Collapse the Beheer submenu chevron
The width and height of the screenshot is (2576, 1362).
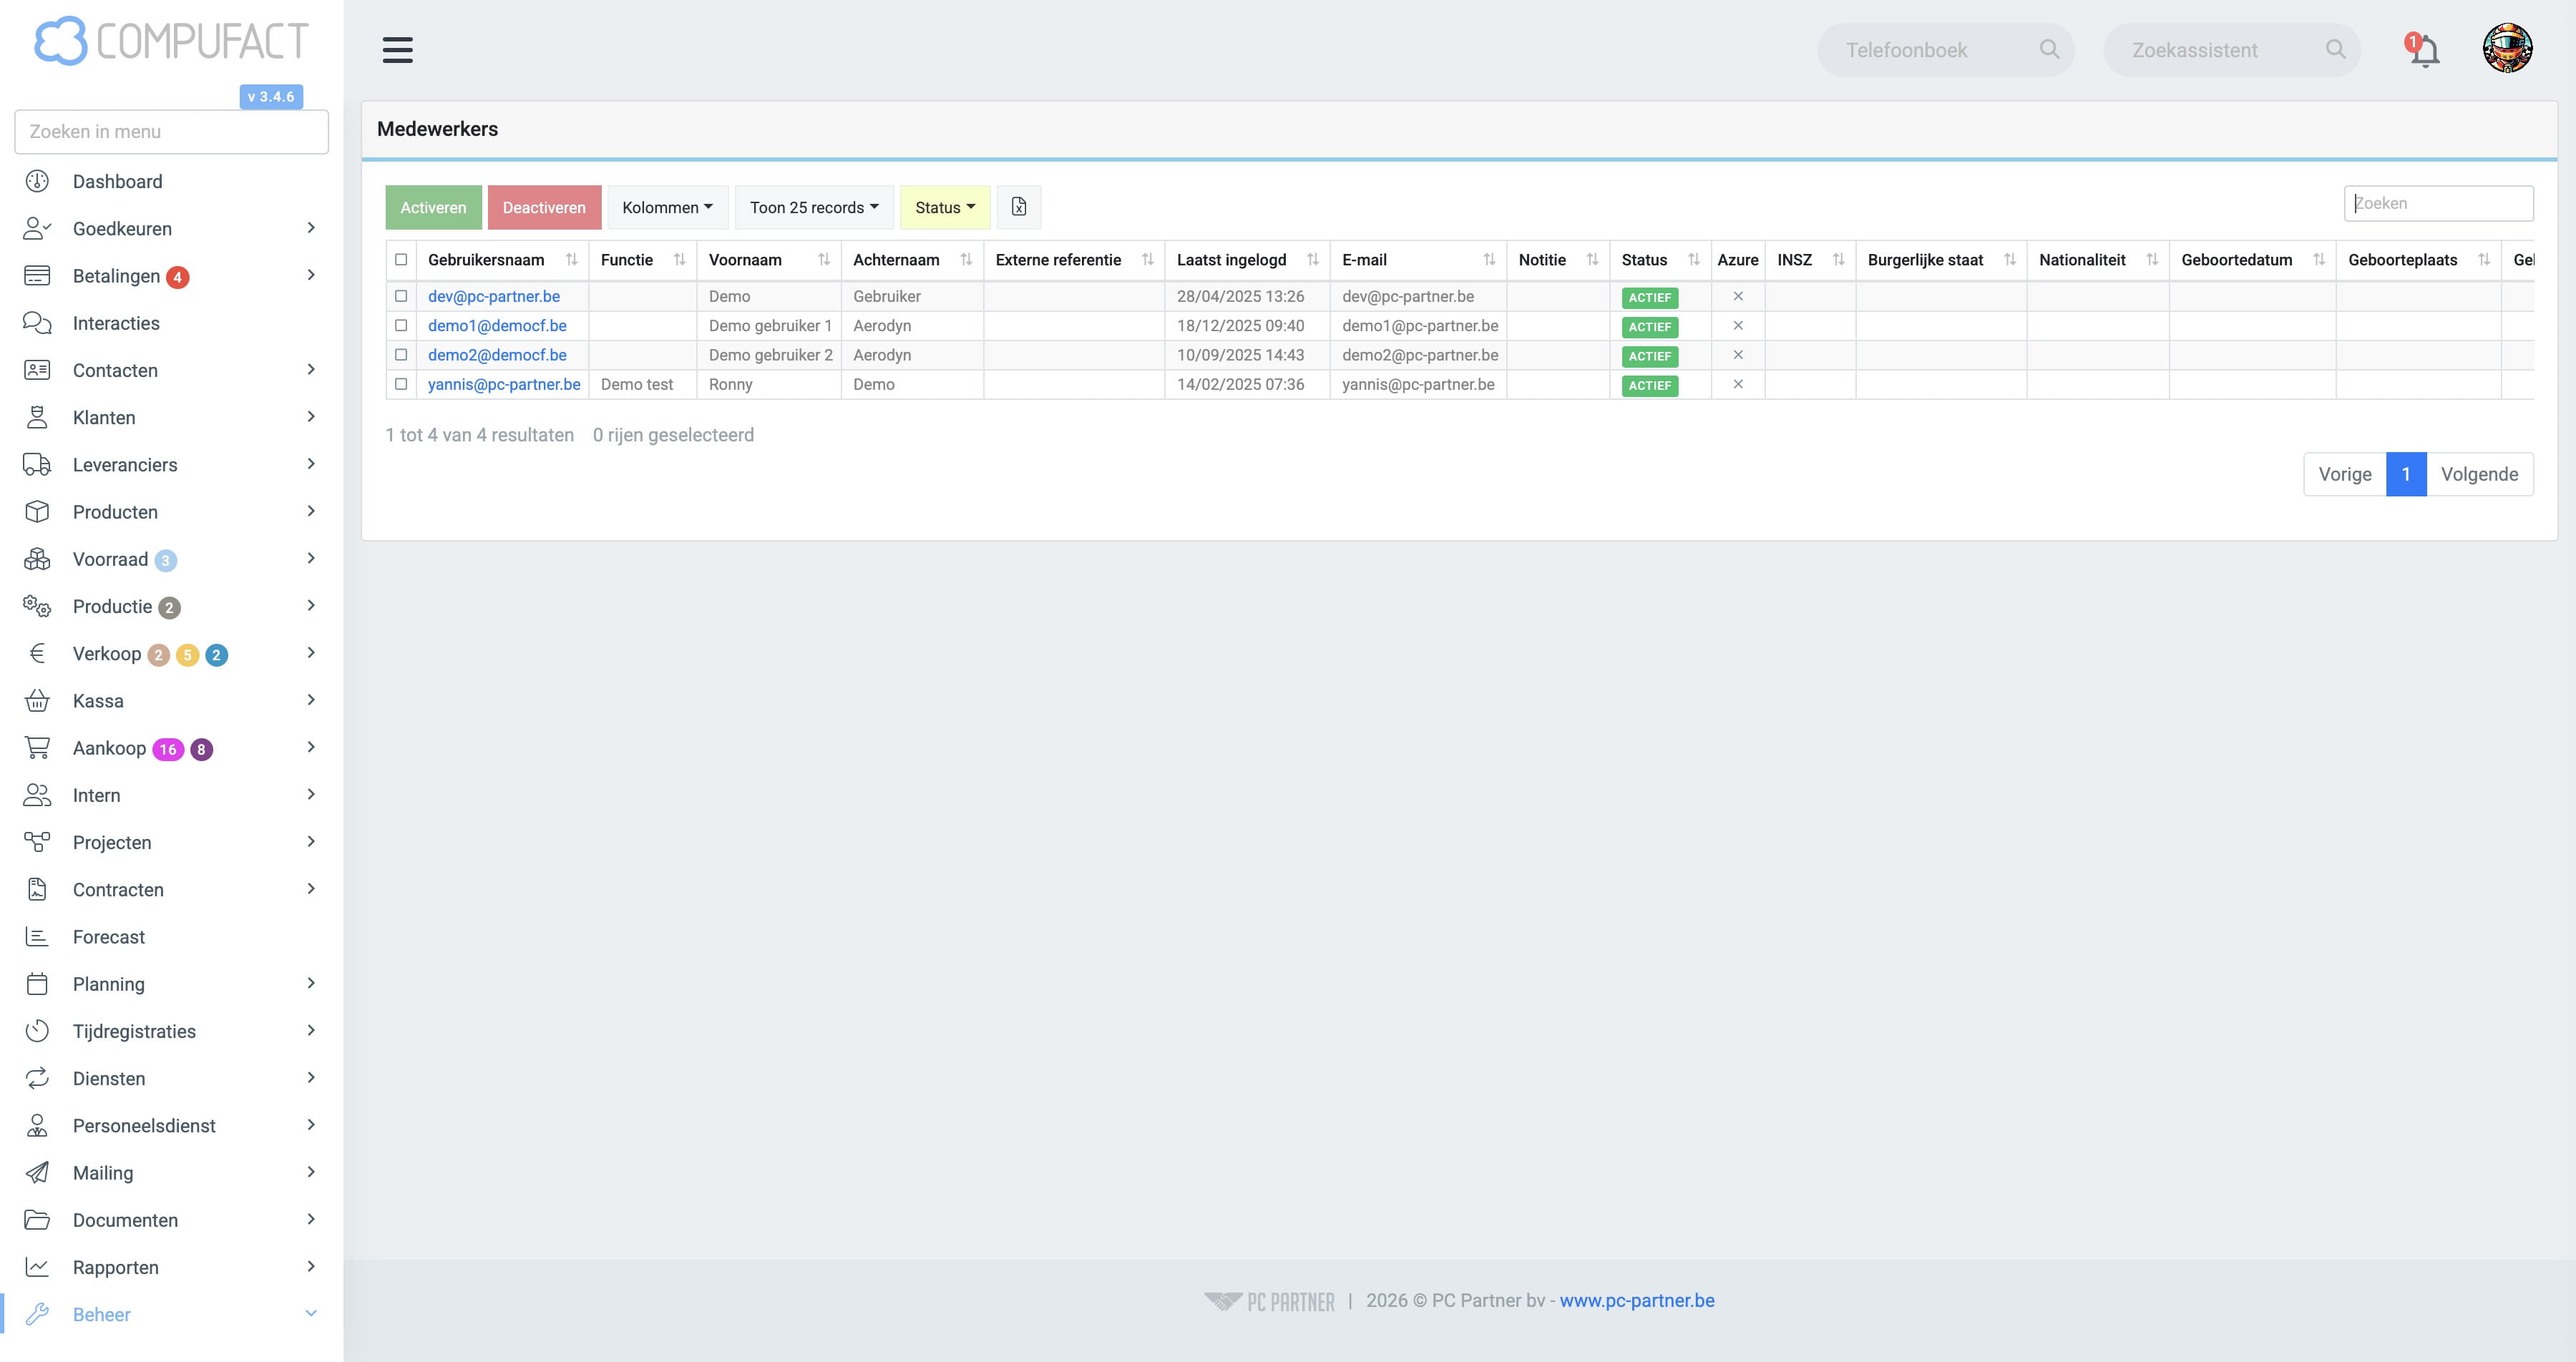coord(311,1314)
